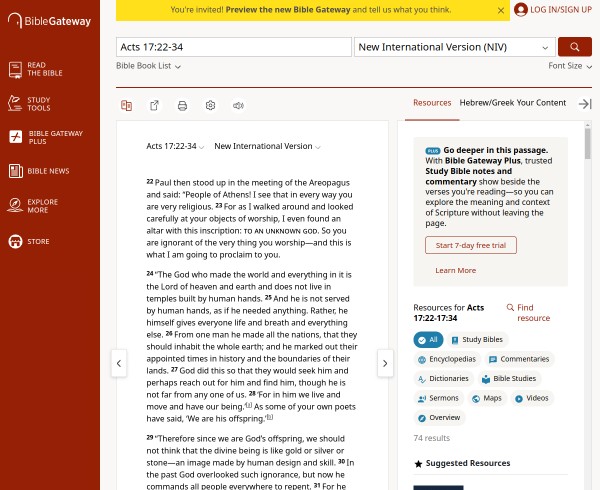Click the user account avatar icon
The image size is (600, 490).
(521, 10)
